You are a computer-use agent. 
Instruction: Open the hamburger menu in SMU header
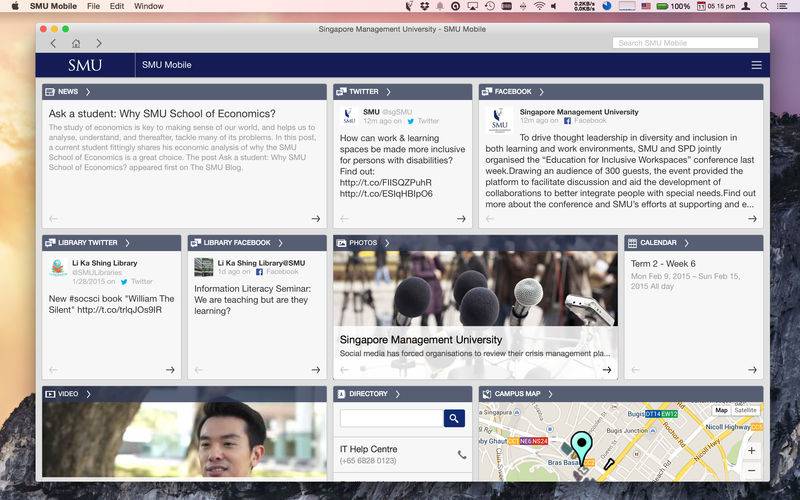[x=756, y=65]
